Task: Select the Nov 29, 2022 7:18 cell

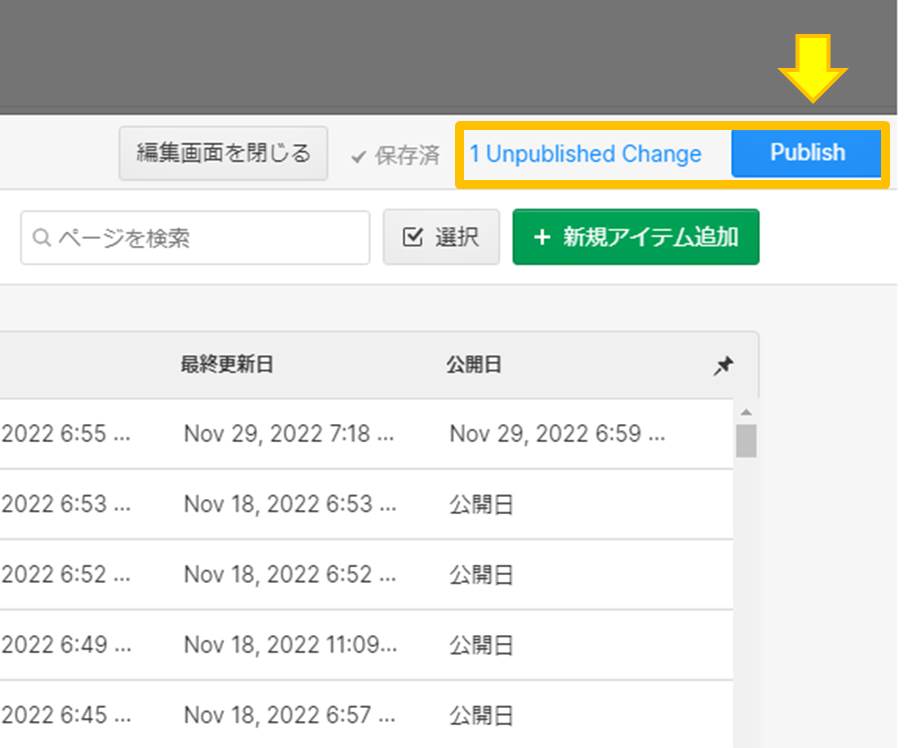Action: pos(289,434)
